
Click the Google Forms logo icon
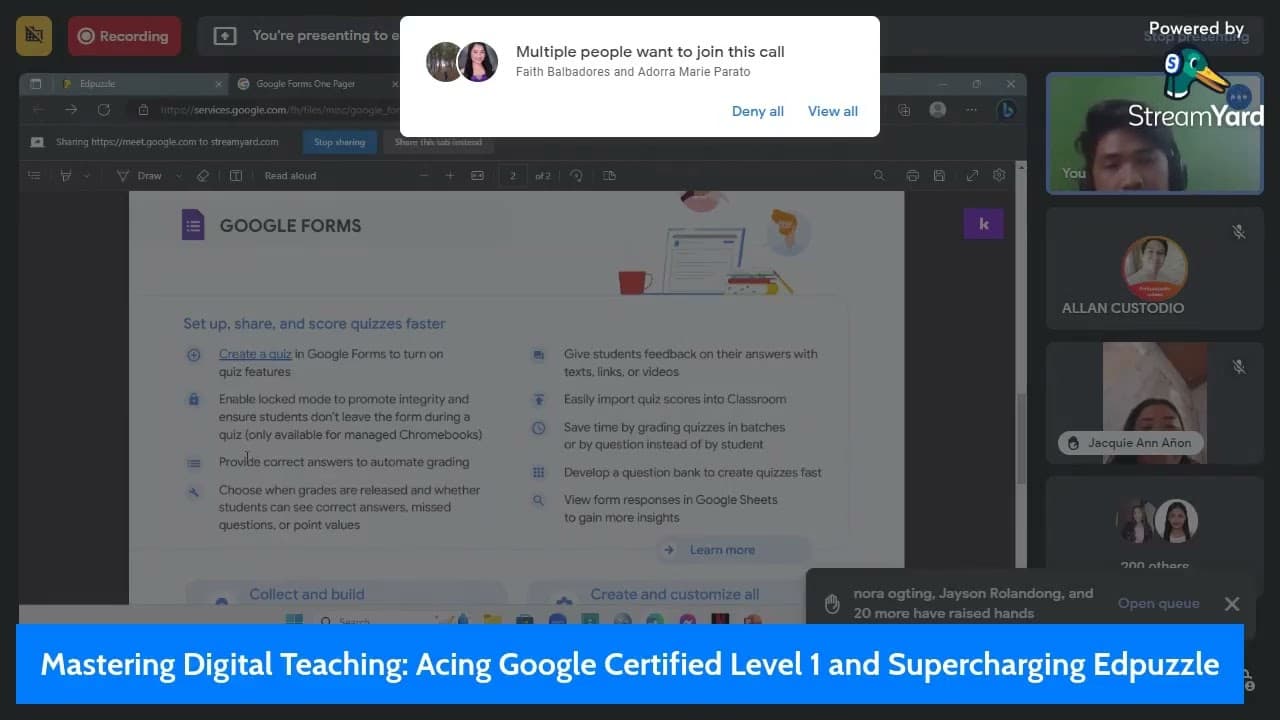[x=193, y=225]
